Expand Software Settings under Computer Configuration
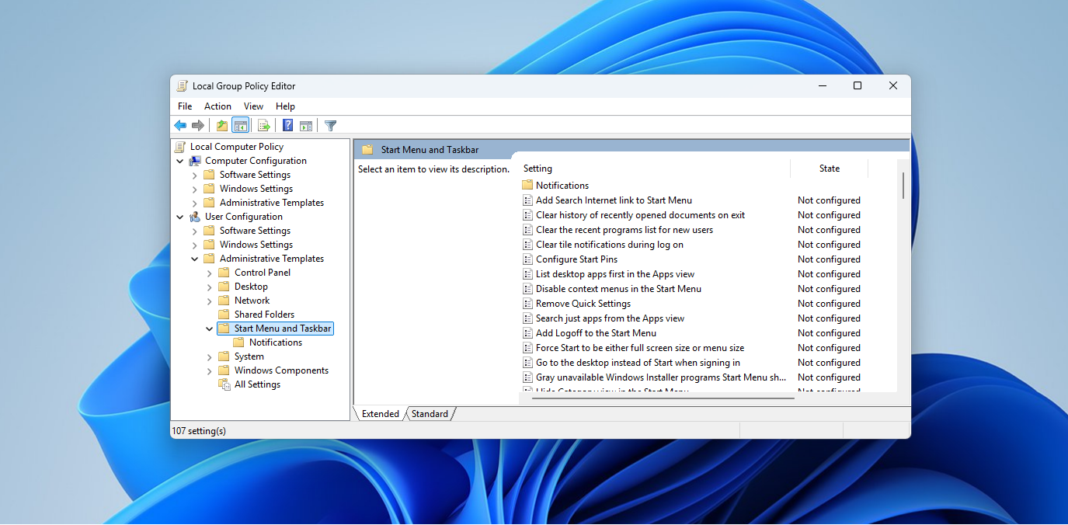The width and height of the screenshot is (1068, 525). click(x=195, y=175)
